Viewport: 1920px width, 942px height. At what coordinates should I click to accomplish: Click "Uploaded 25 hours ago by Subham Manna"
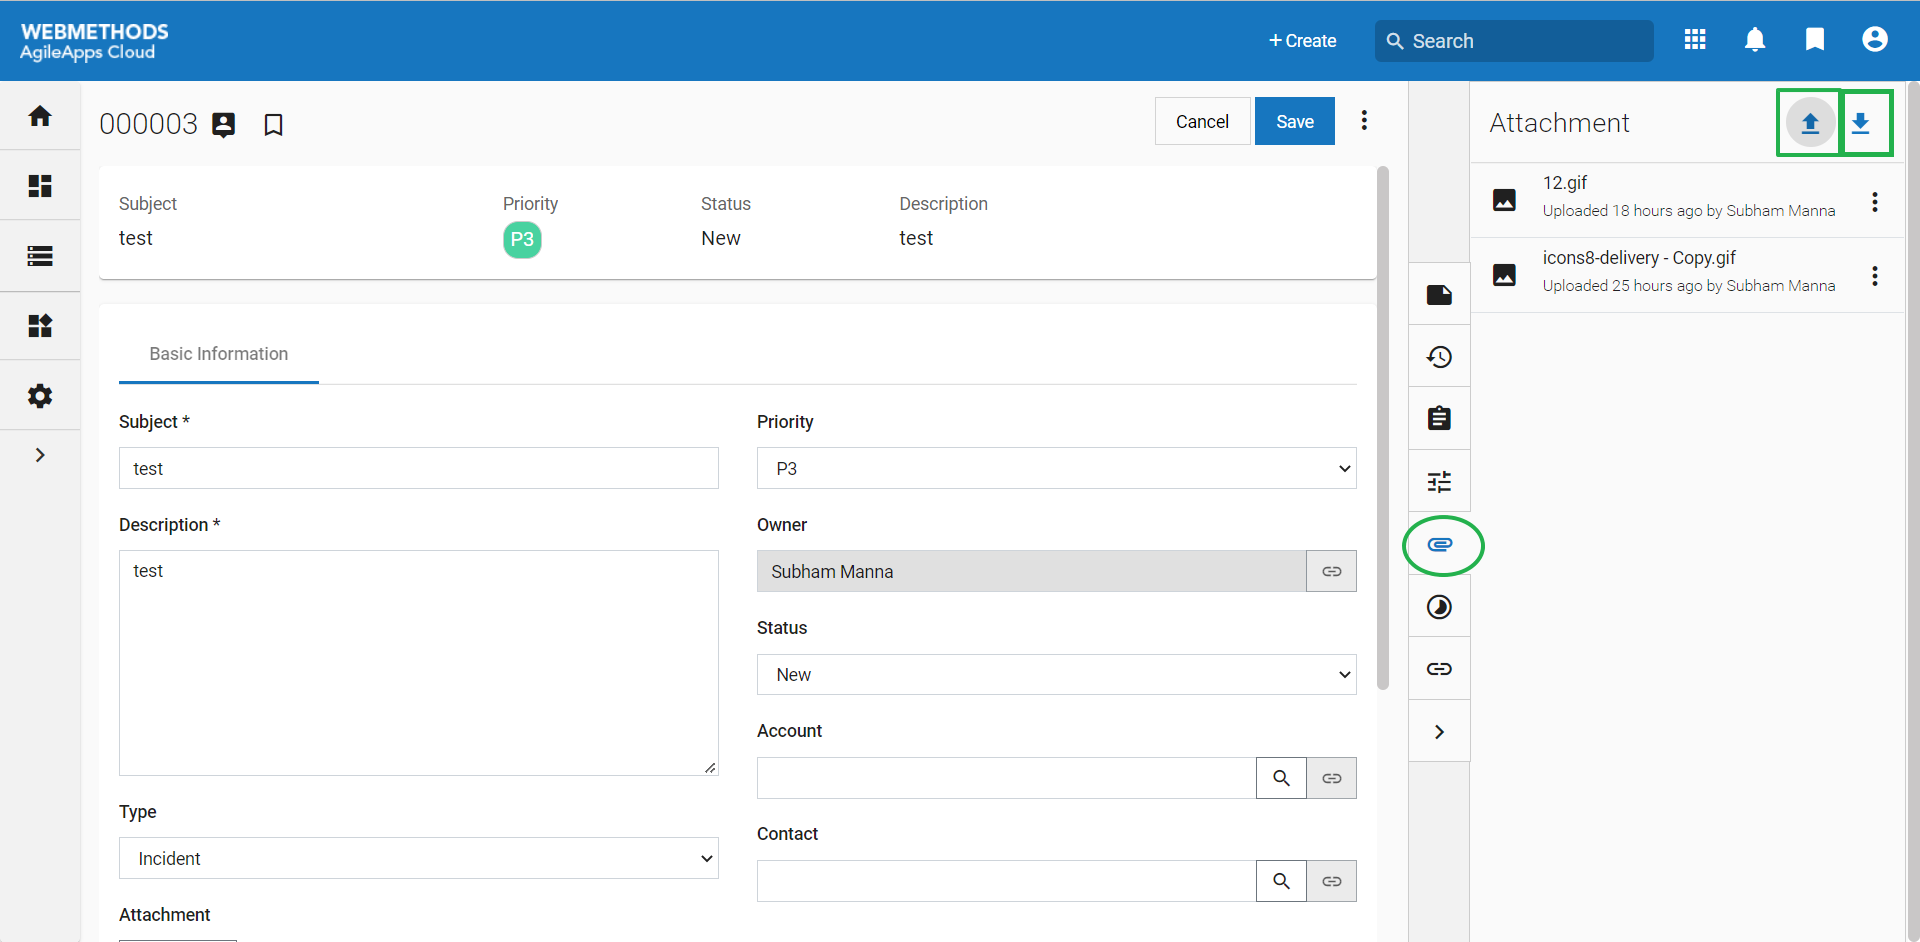[1689, 286]
